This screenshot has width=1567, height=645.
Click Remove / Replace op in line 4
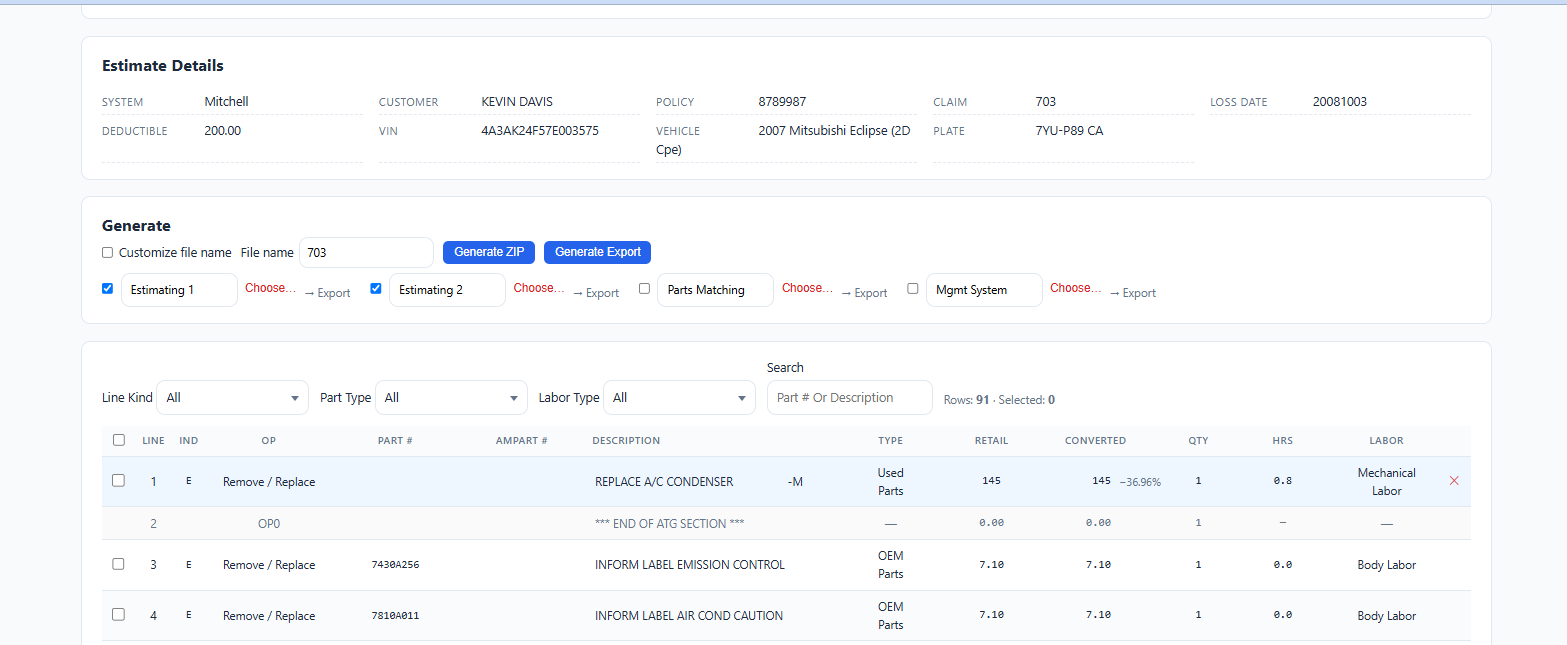pos(269,616)
